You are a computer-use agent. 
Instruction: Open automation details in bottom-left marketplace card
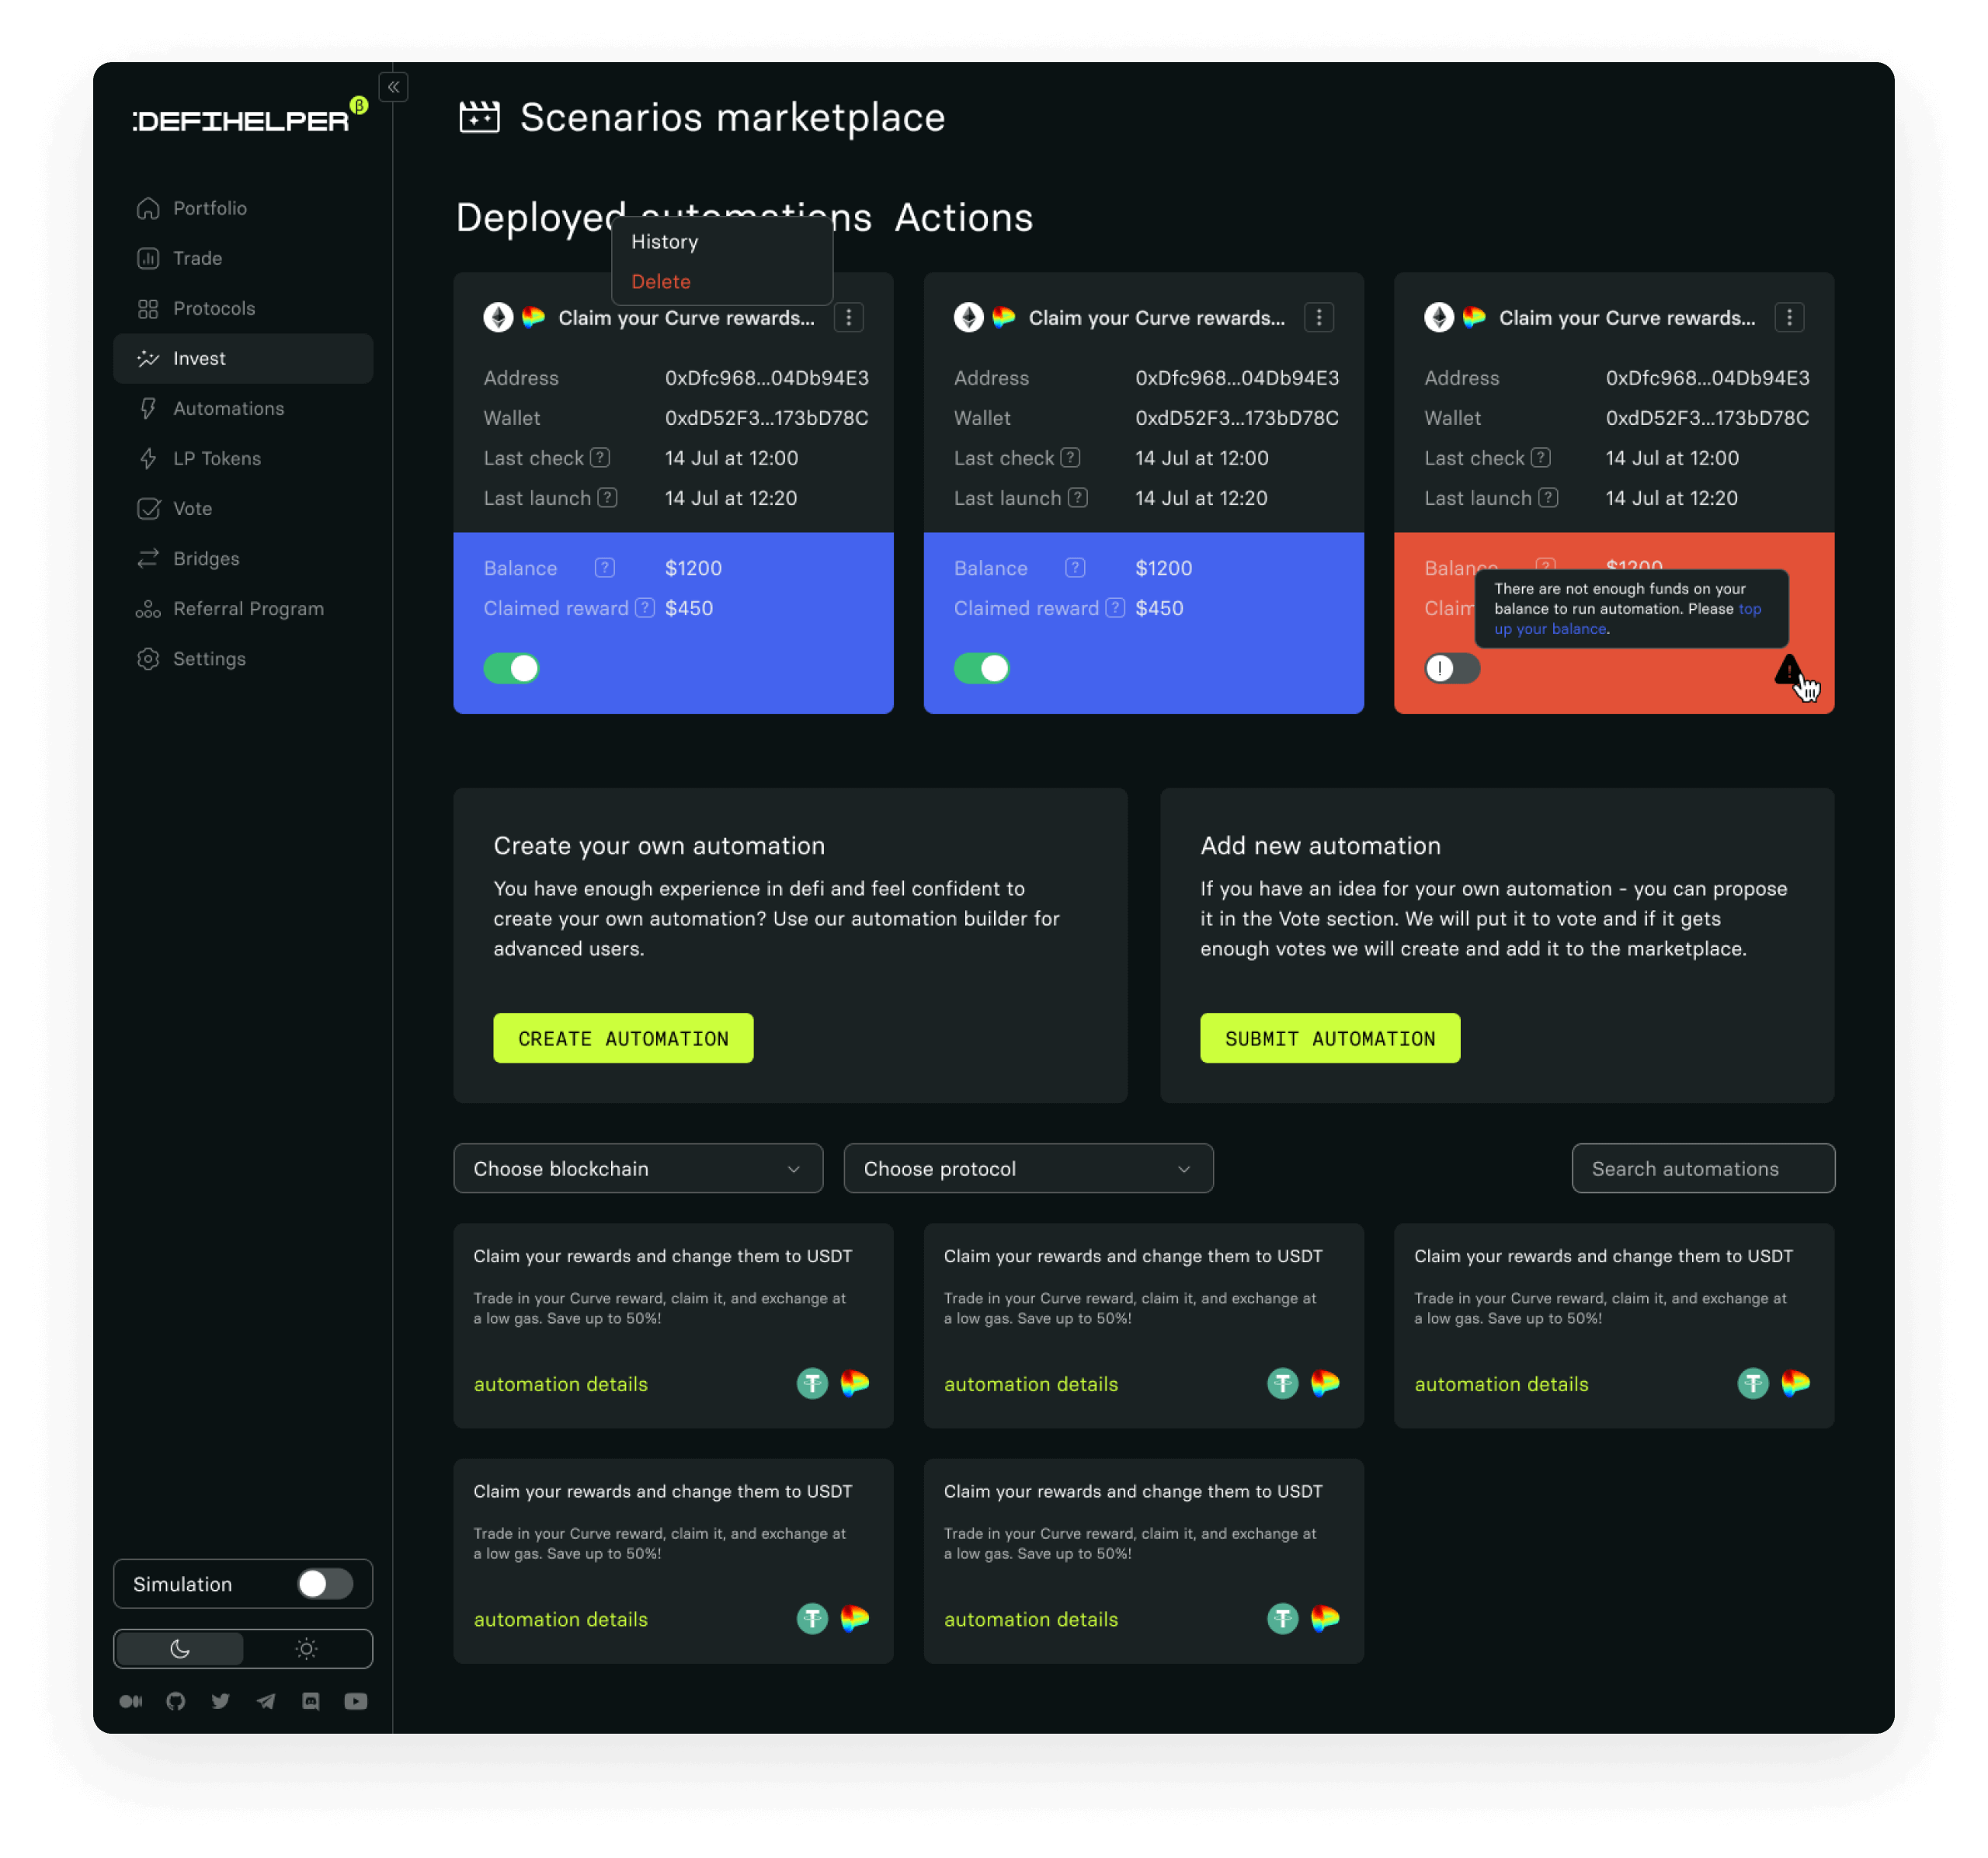click(561, 1619)
